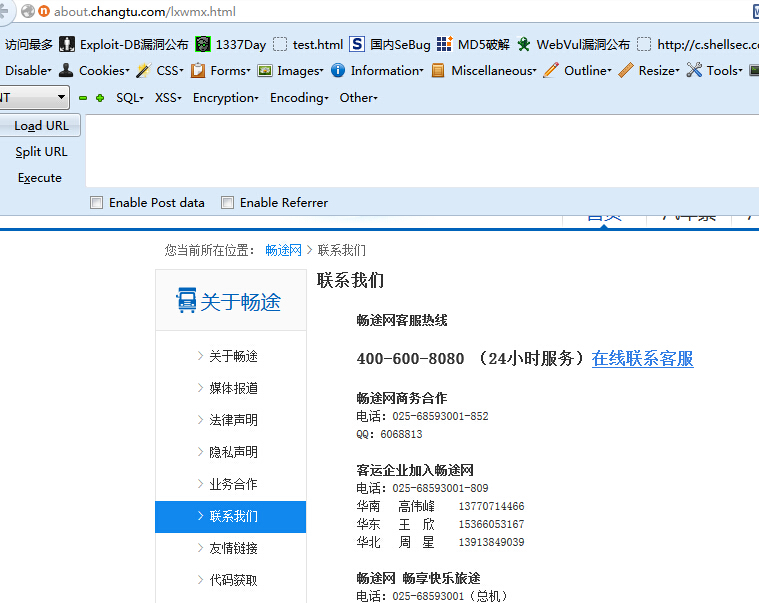Click phone number 13770714466
The image size is (759, 603).
coord(491,506)
